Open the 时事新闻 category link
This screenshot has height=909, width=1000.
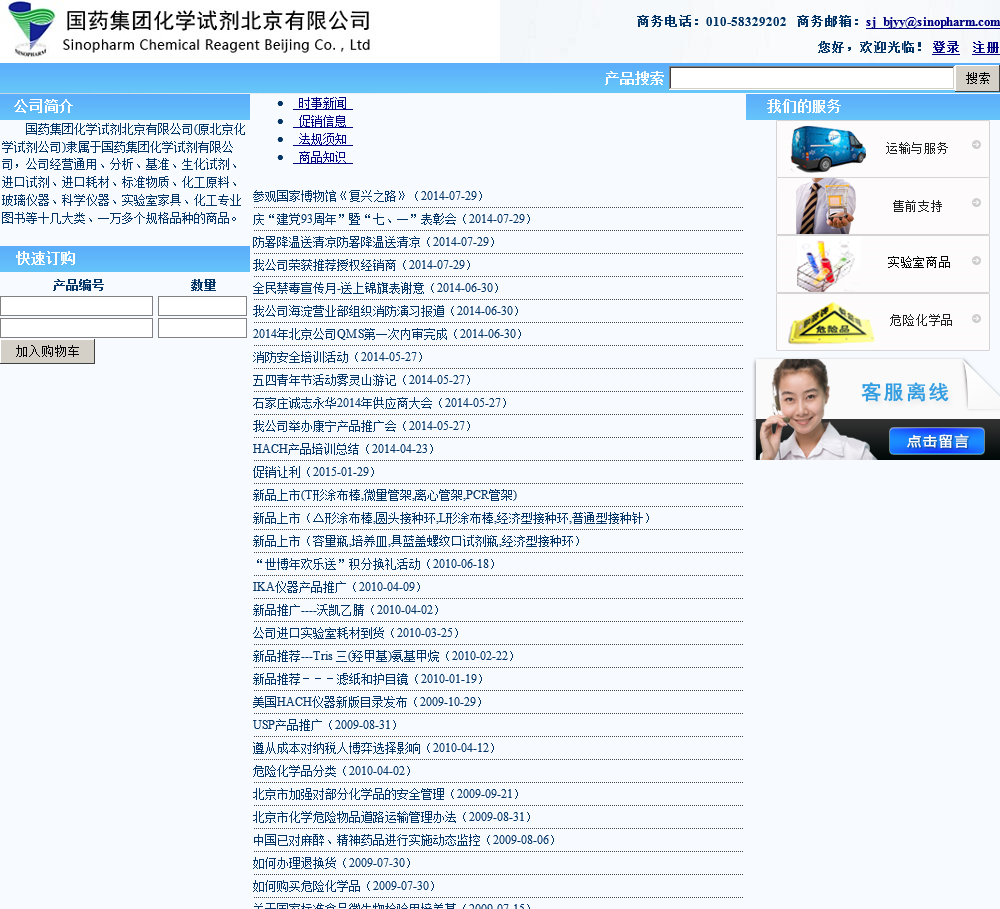(x=323, y=103)
